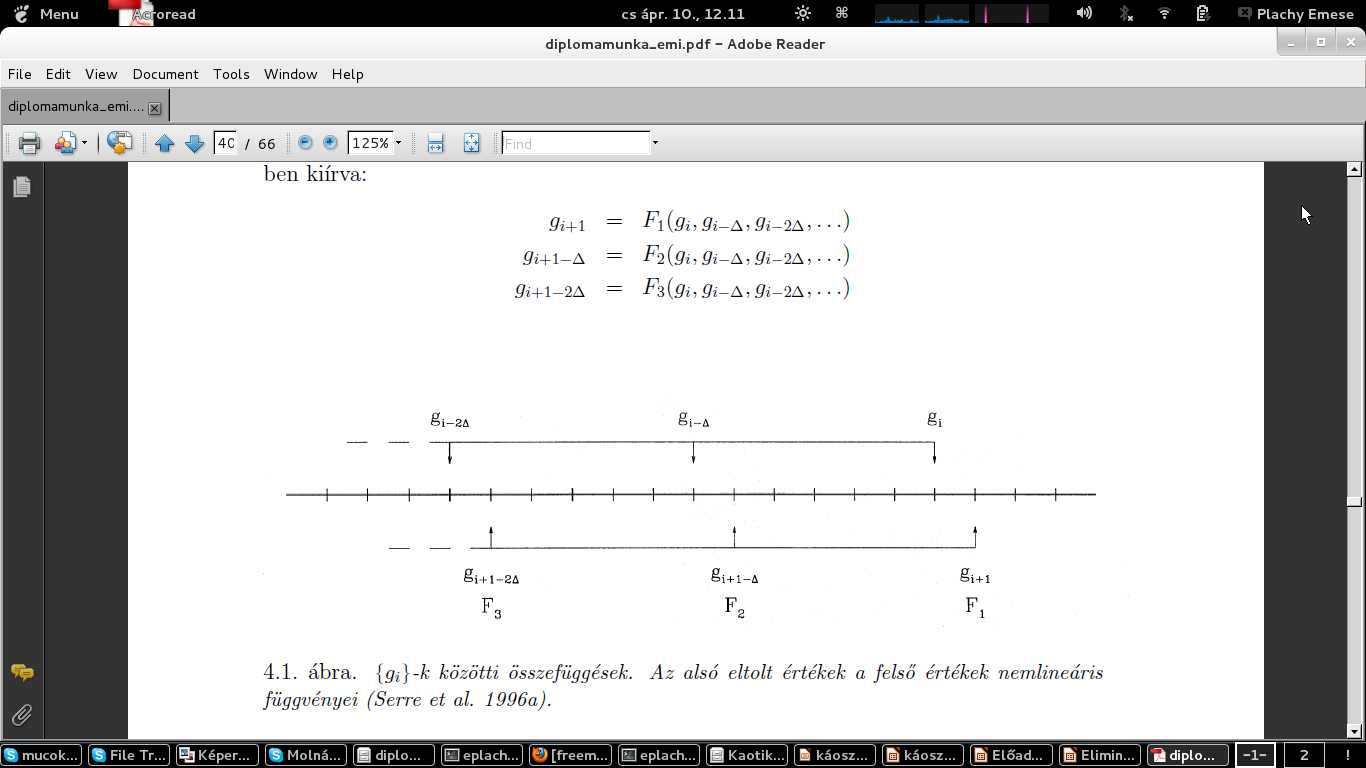
Task: Select workspace '2' in the switcher
Action: point(1303,755)
